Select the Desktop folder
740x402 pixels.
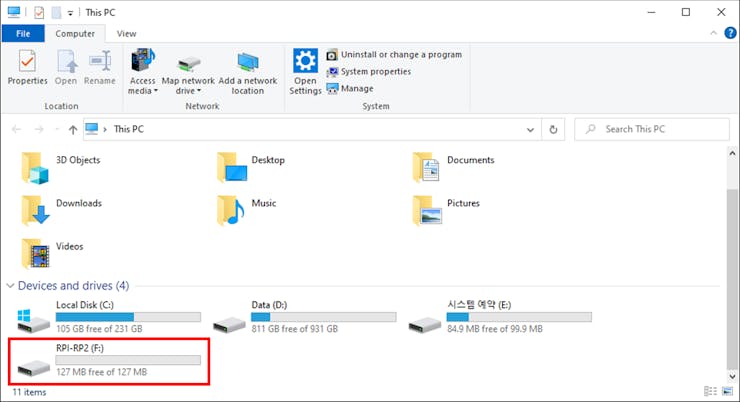pos(251,168)
